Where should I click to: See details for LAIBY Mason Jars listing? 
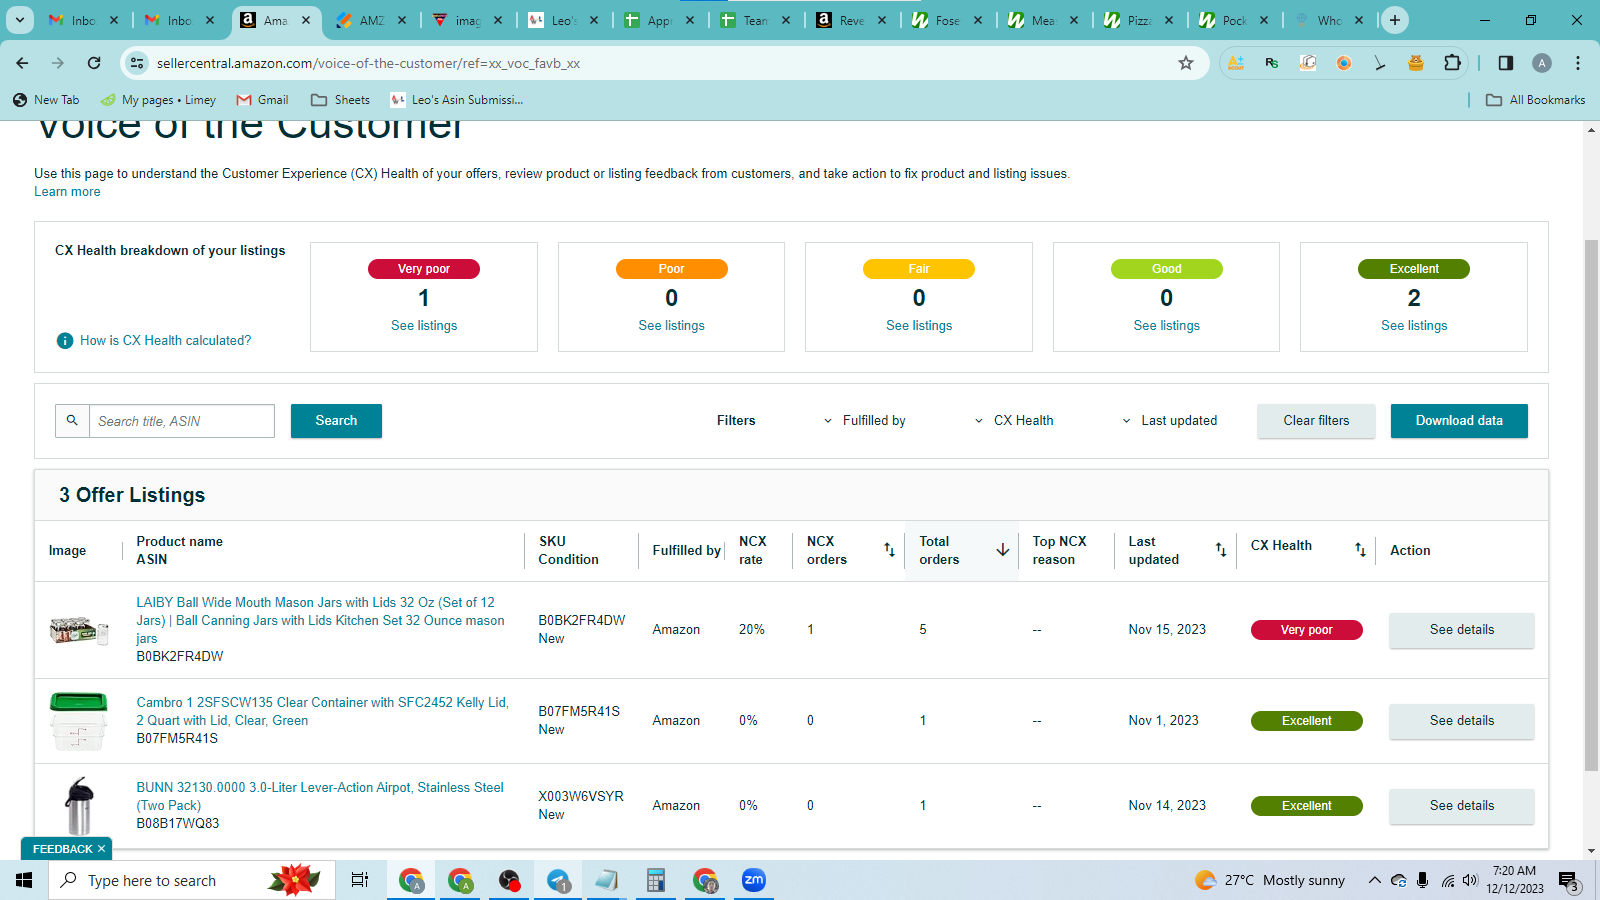pos(1461,630)
